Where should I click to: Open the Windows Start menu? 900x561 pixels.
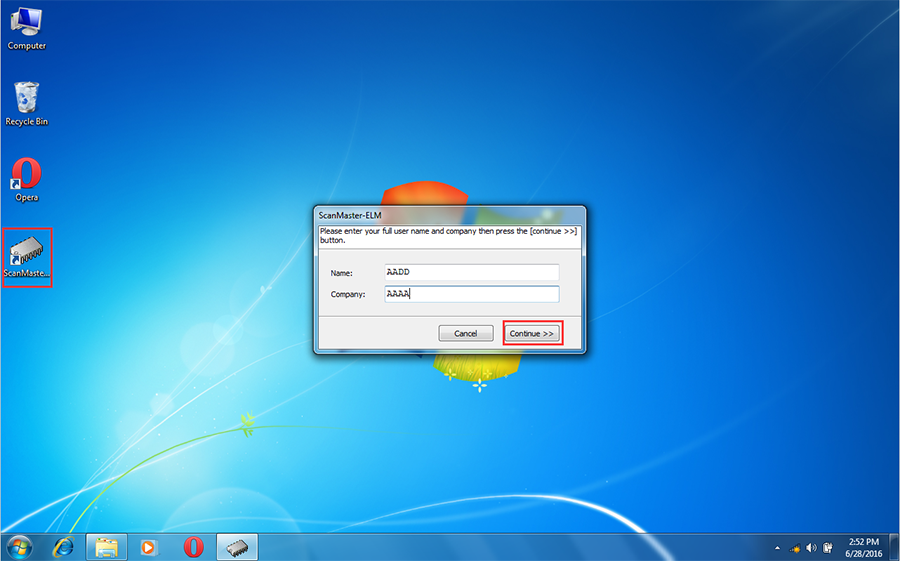[19, 547]
